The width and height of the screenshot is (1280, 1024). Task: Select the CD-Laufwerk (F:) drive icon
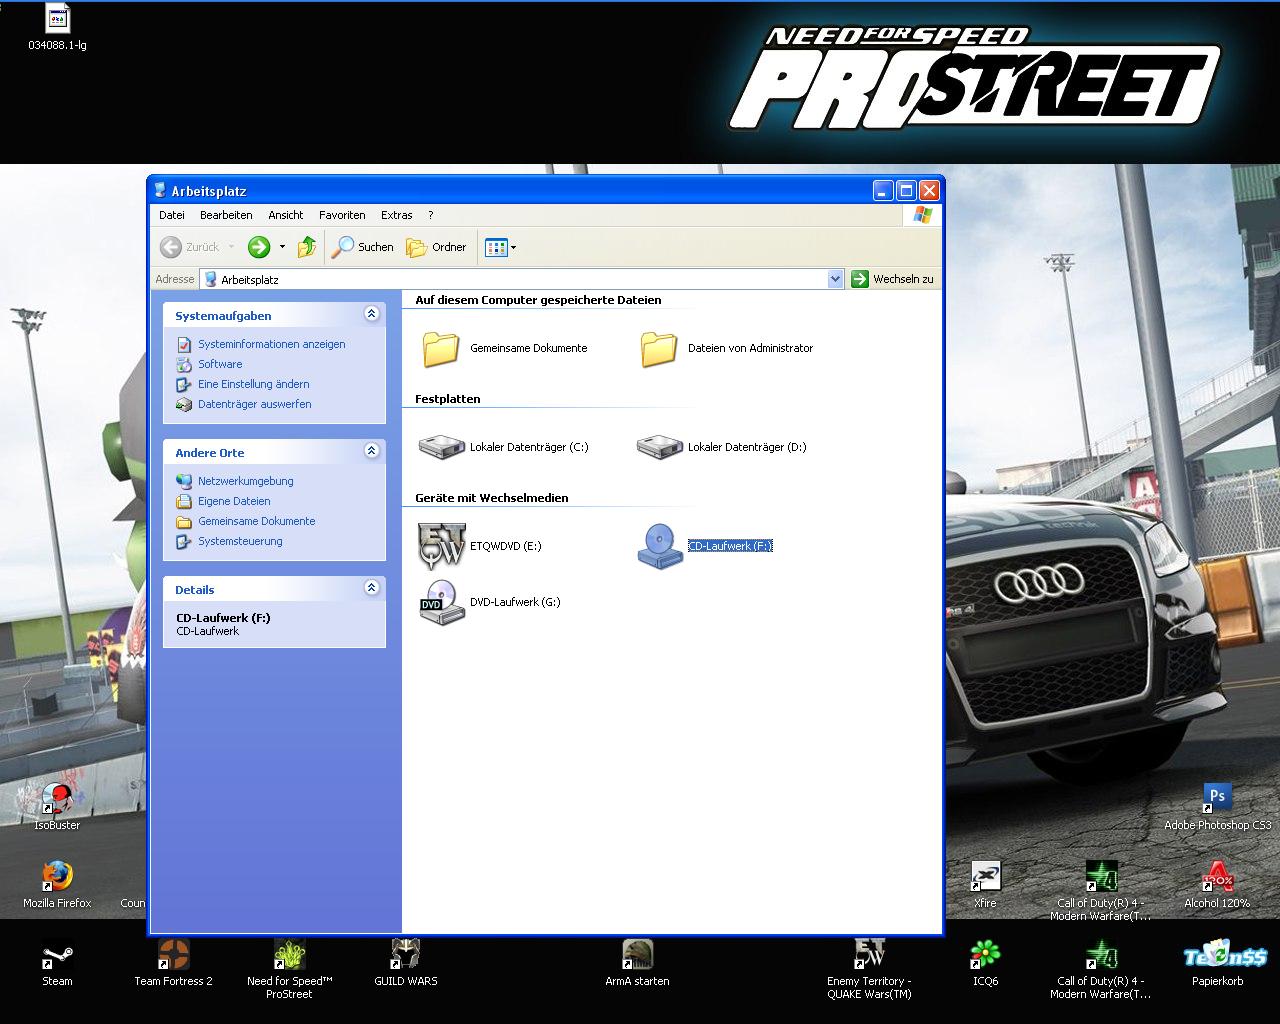click(660, 546)
